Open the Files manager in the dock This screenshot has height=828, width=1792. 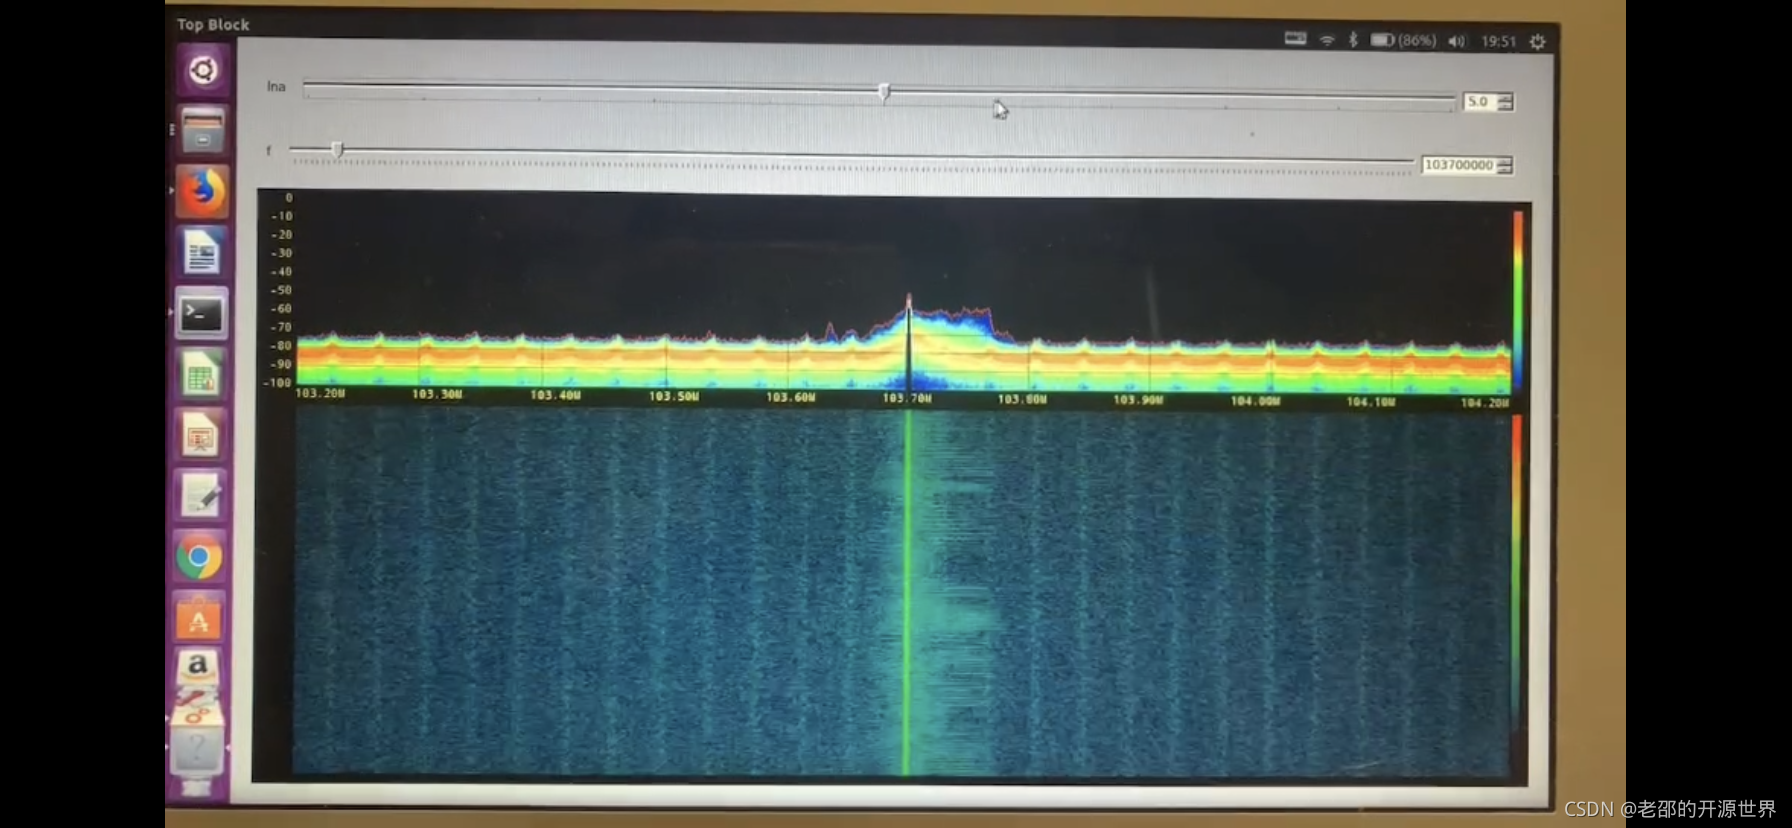(202, 130)
